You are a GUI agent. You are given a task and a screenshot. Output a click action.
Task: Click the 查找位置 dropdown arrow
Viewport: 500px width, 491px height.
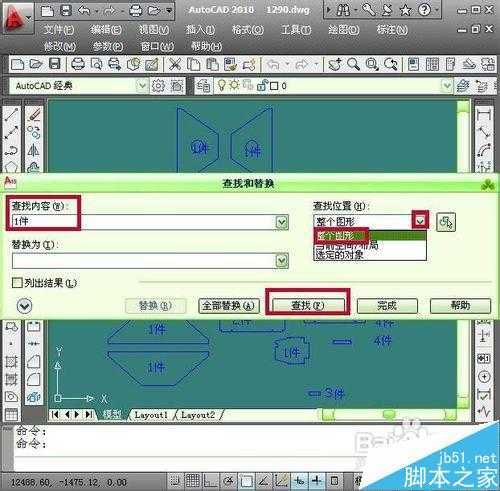[420, 220]
